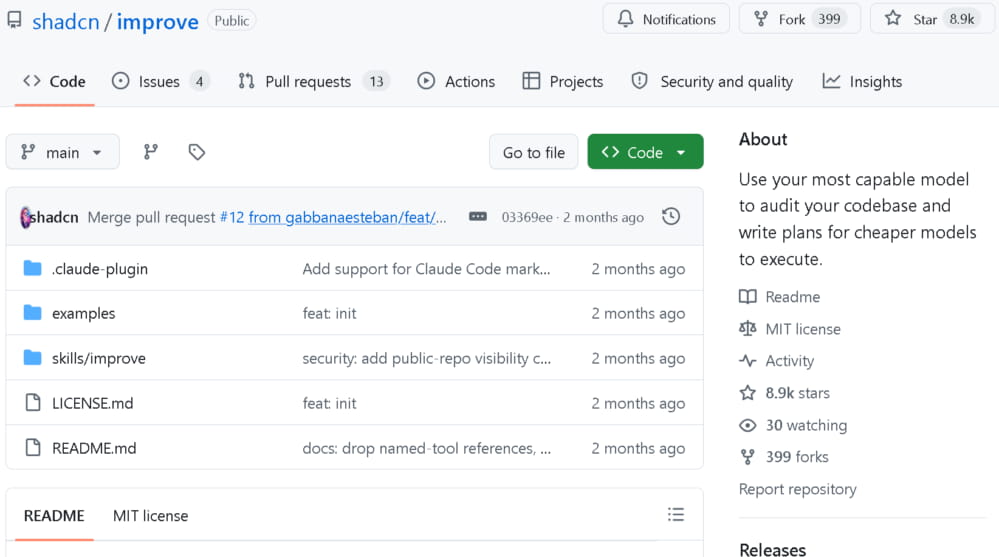Open the improve repository link
The width and height of the screenshot is (999, 557).
pos(157,22)
